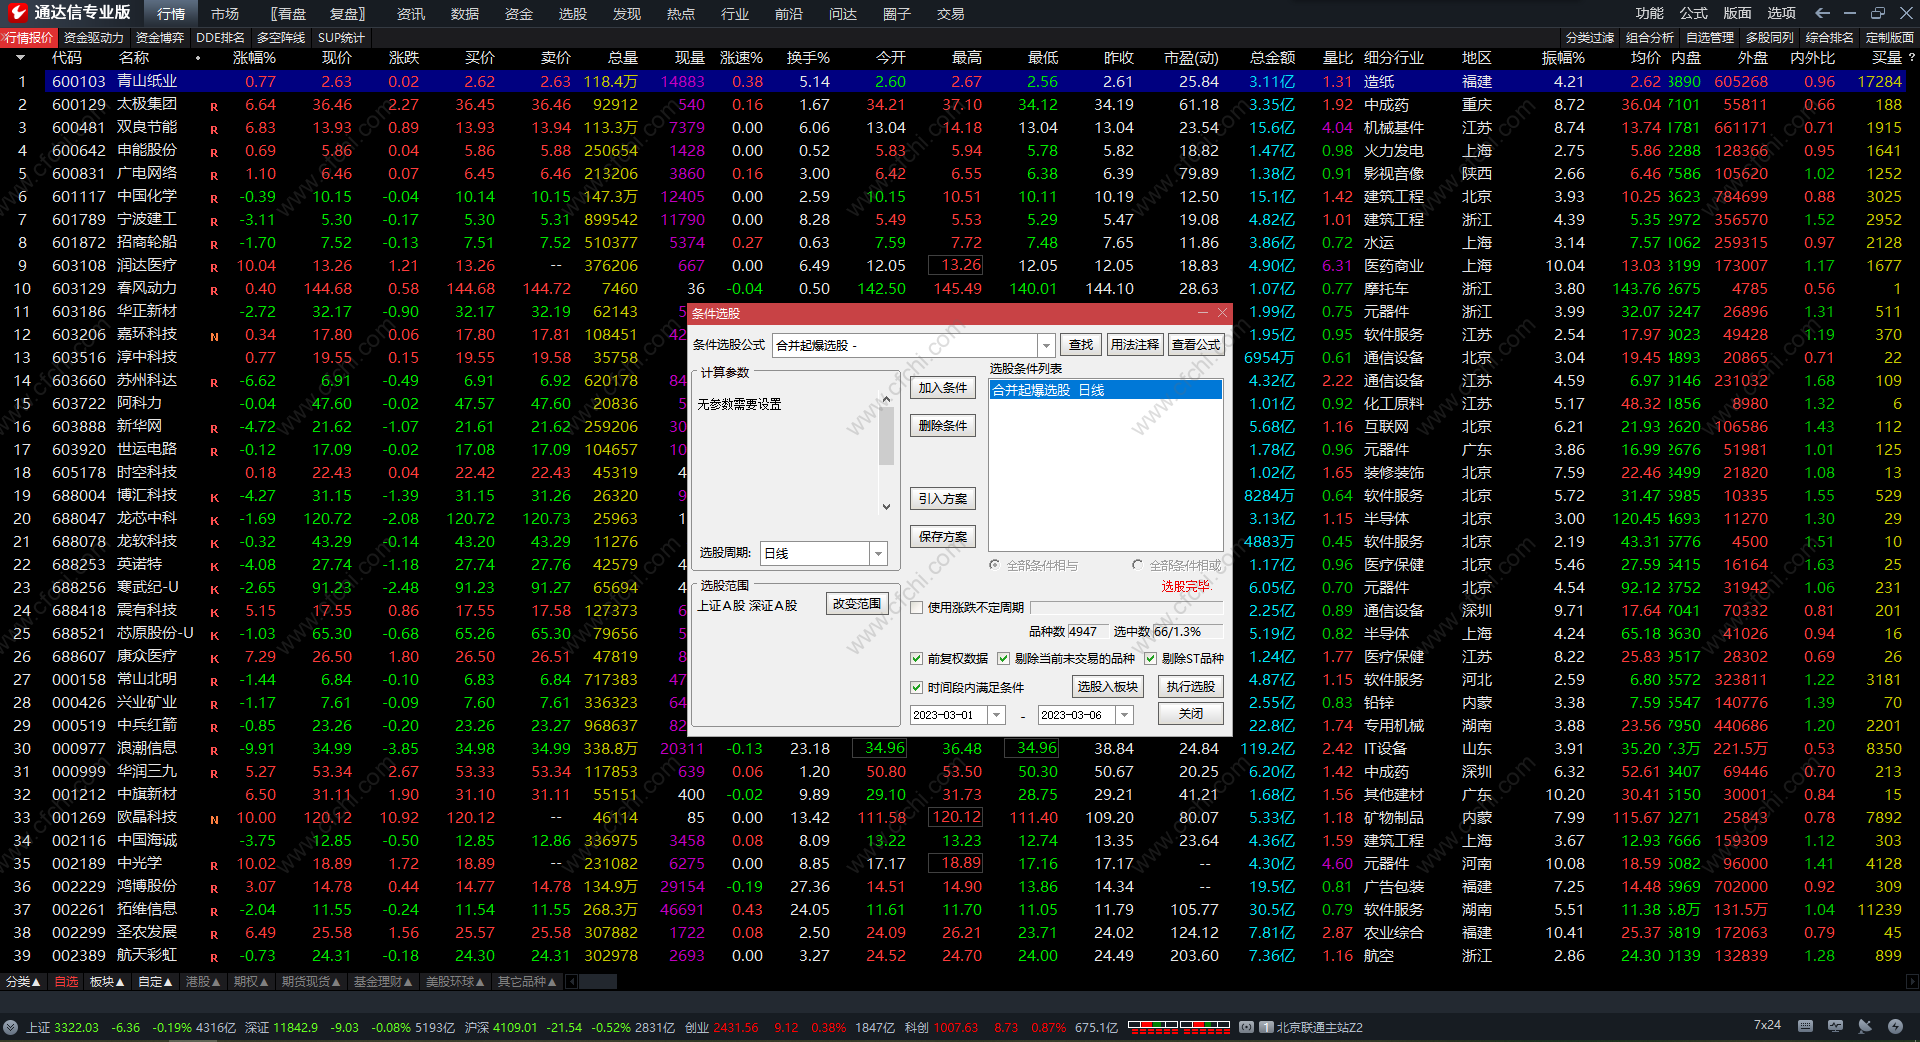1920x1042 pixels.
Task: Open the start date 2023-03-01 picker
Action: click(x=996, y=715)
